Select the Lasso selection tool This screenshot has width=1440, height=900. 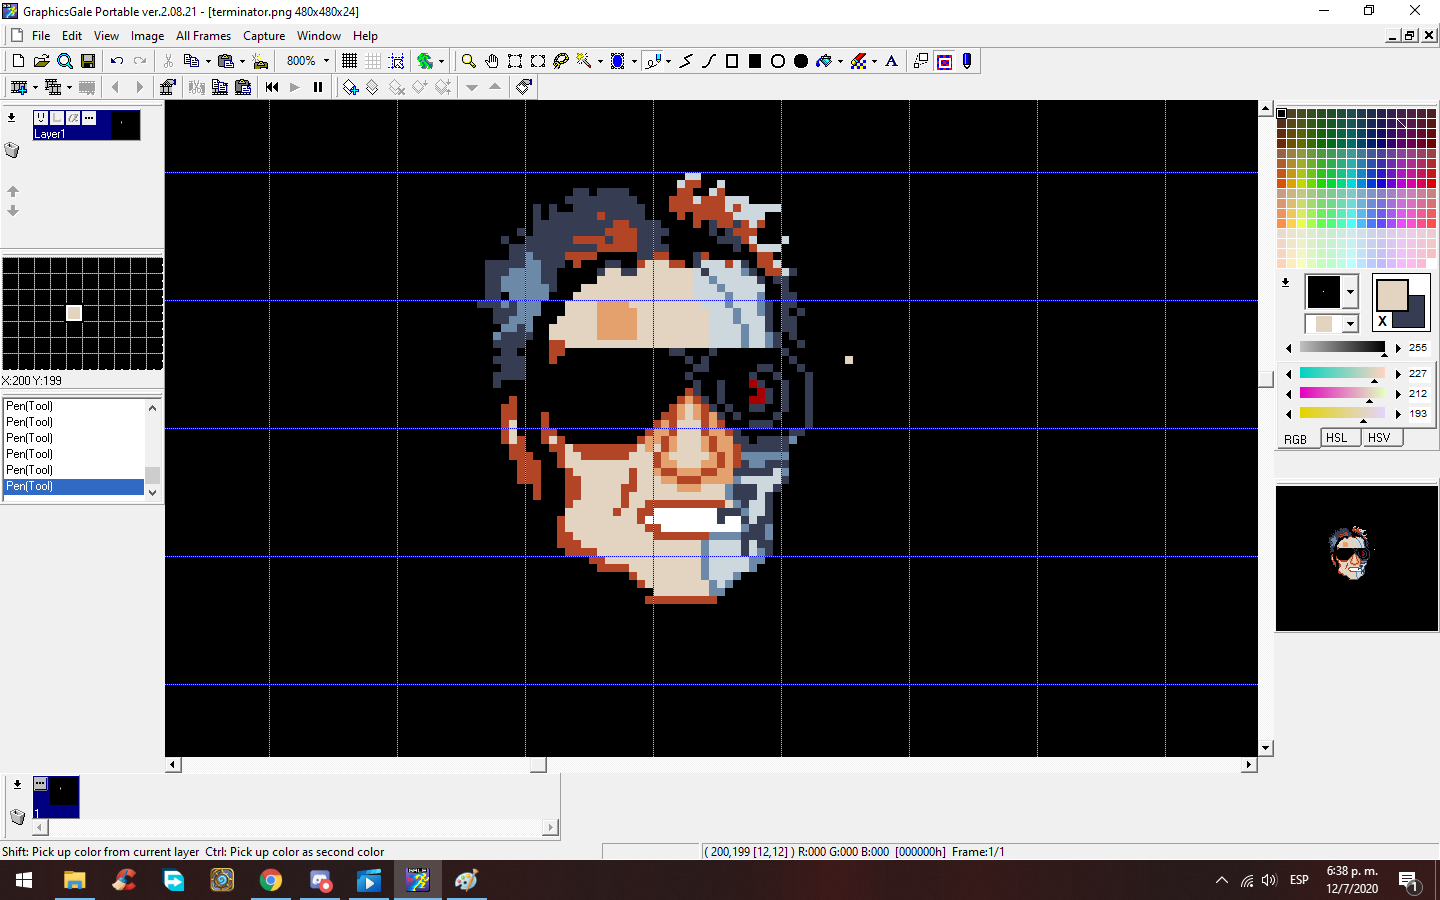561,61
